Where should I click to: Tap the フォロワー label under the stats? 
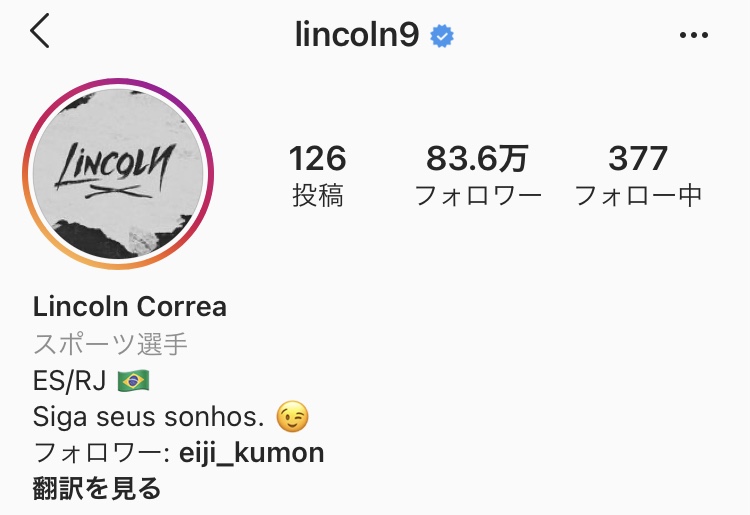(477, 196)
